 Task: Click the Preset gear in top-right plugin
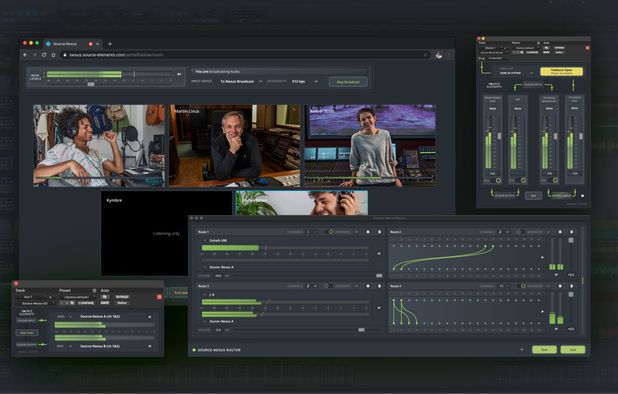coord(538,43)
